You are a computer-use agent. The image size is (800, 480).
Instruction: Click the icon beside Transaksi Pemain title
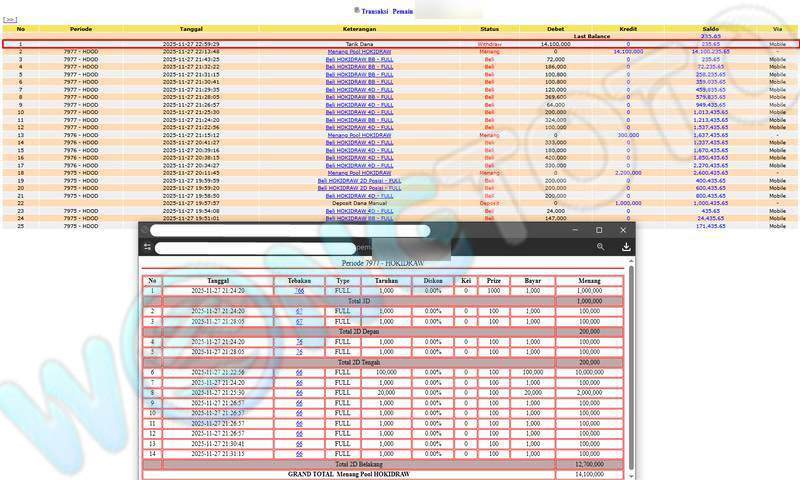click(357, 9)
